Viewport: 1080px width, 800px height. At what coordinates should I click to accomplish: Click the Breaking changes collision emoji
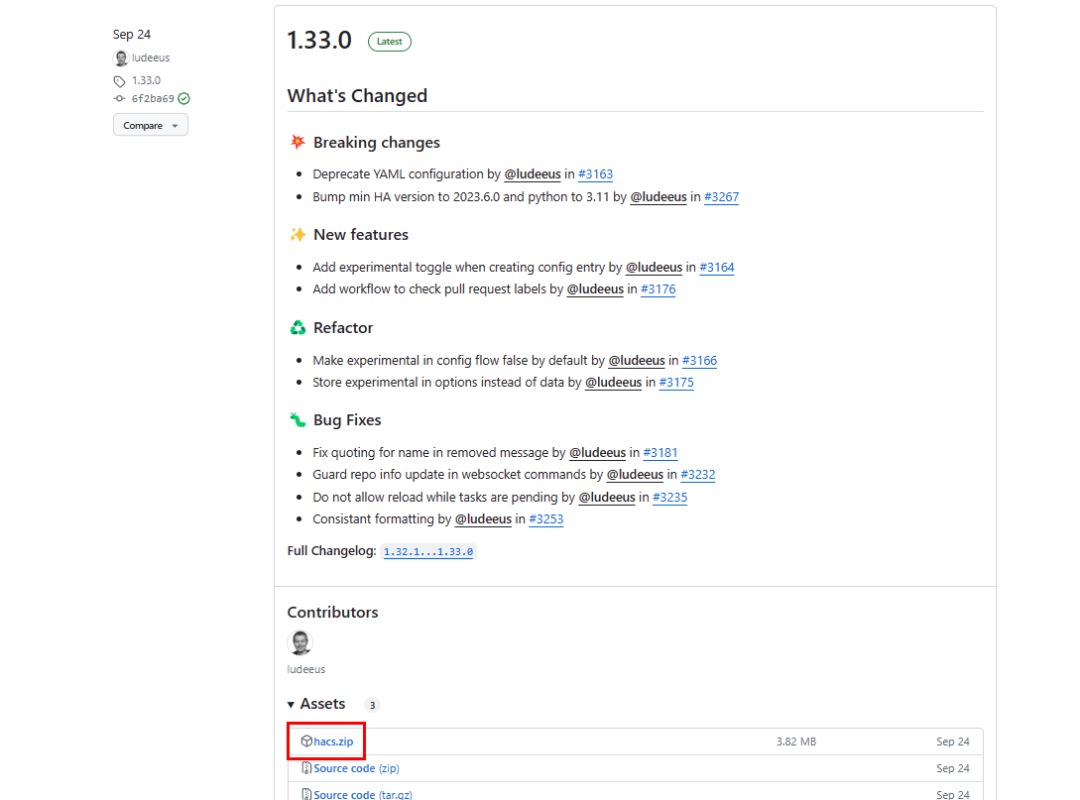pyautogui.click(x=298, y=142)
